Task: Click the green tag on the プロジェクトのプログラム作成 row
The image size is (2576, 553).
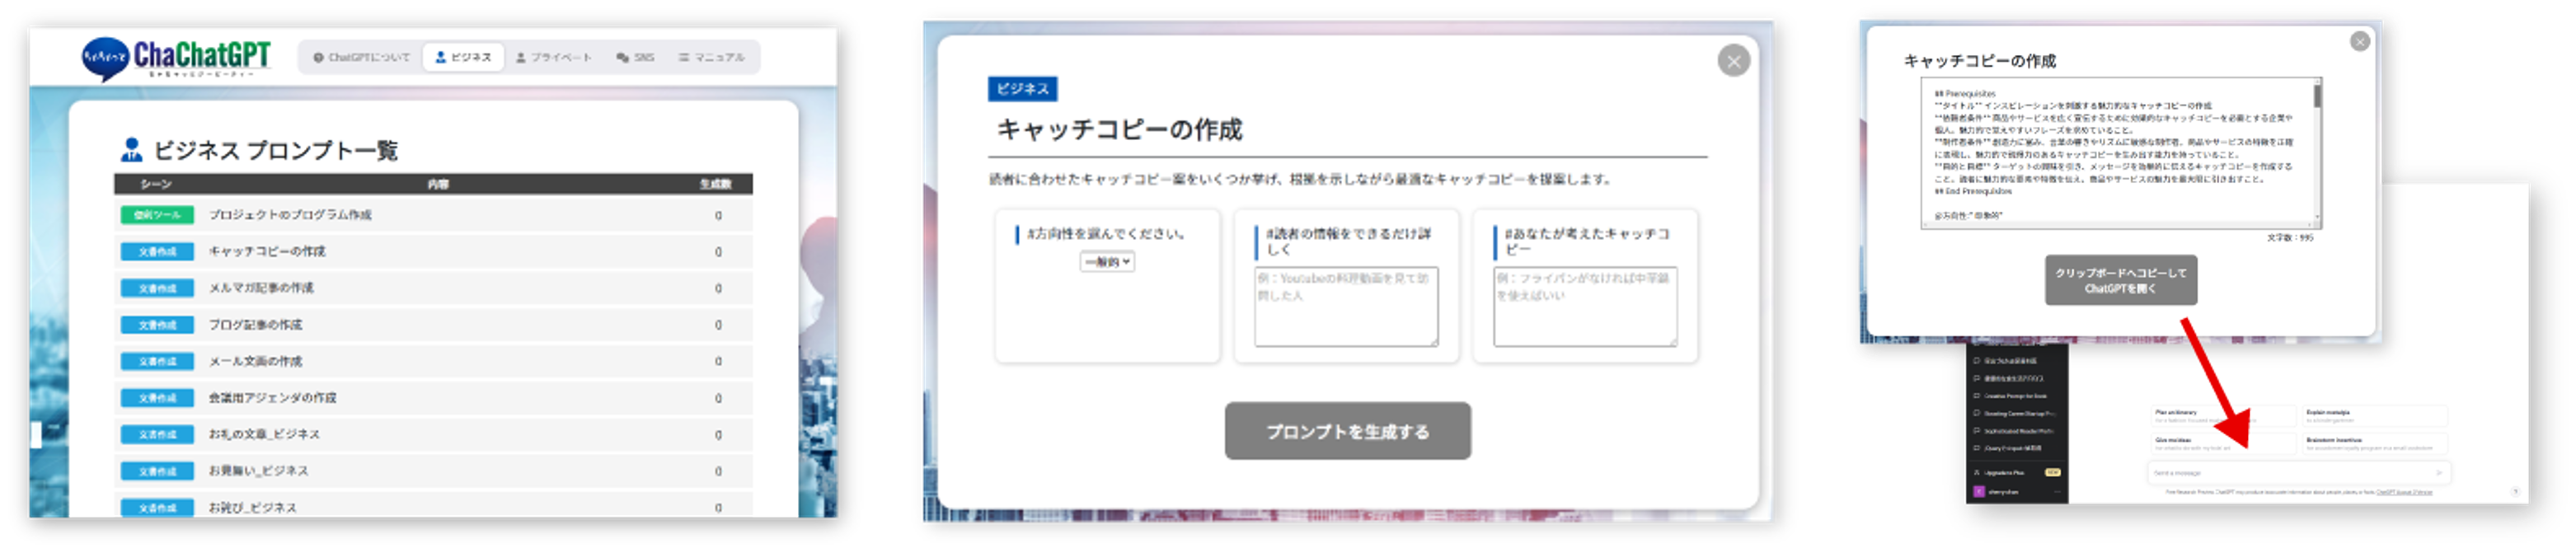Action: coord(157,215)
